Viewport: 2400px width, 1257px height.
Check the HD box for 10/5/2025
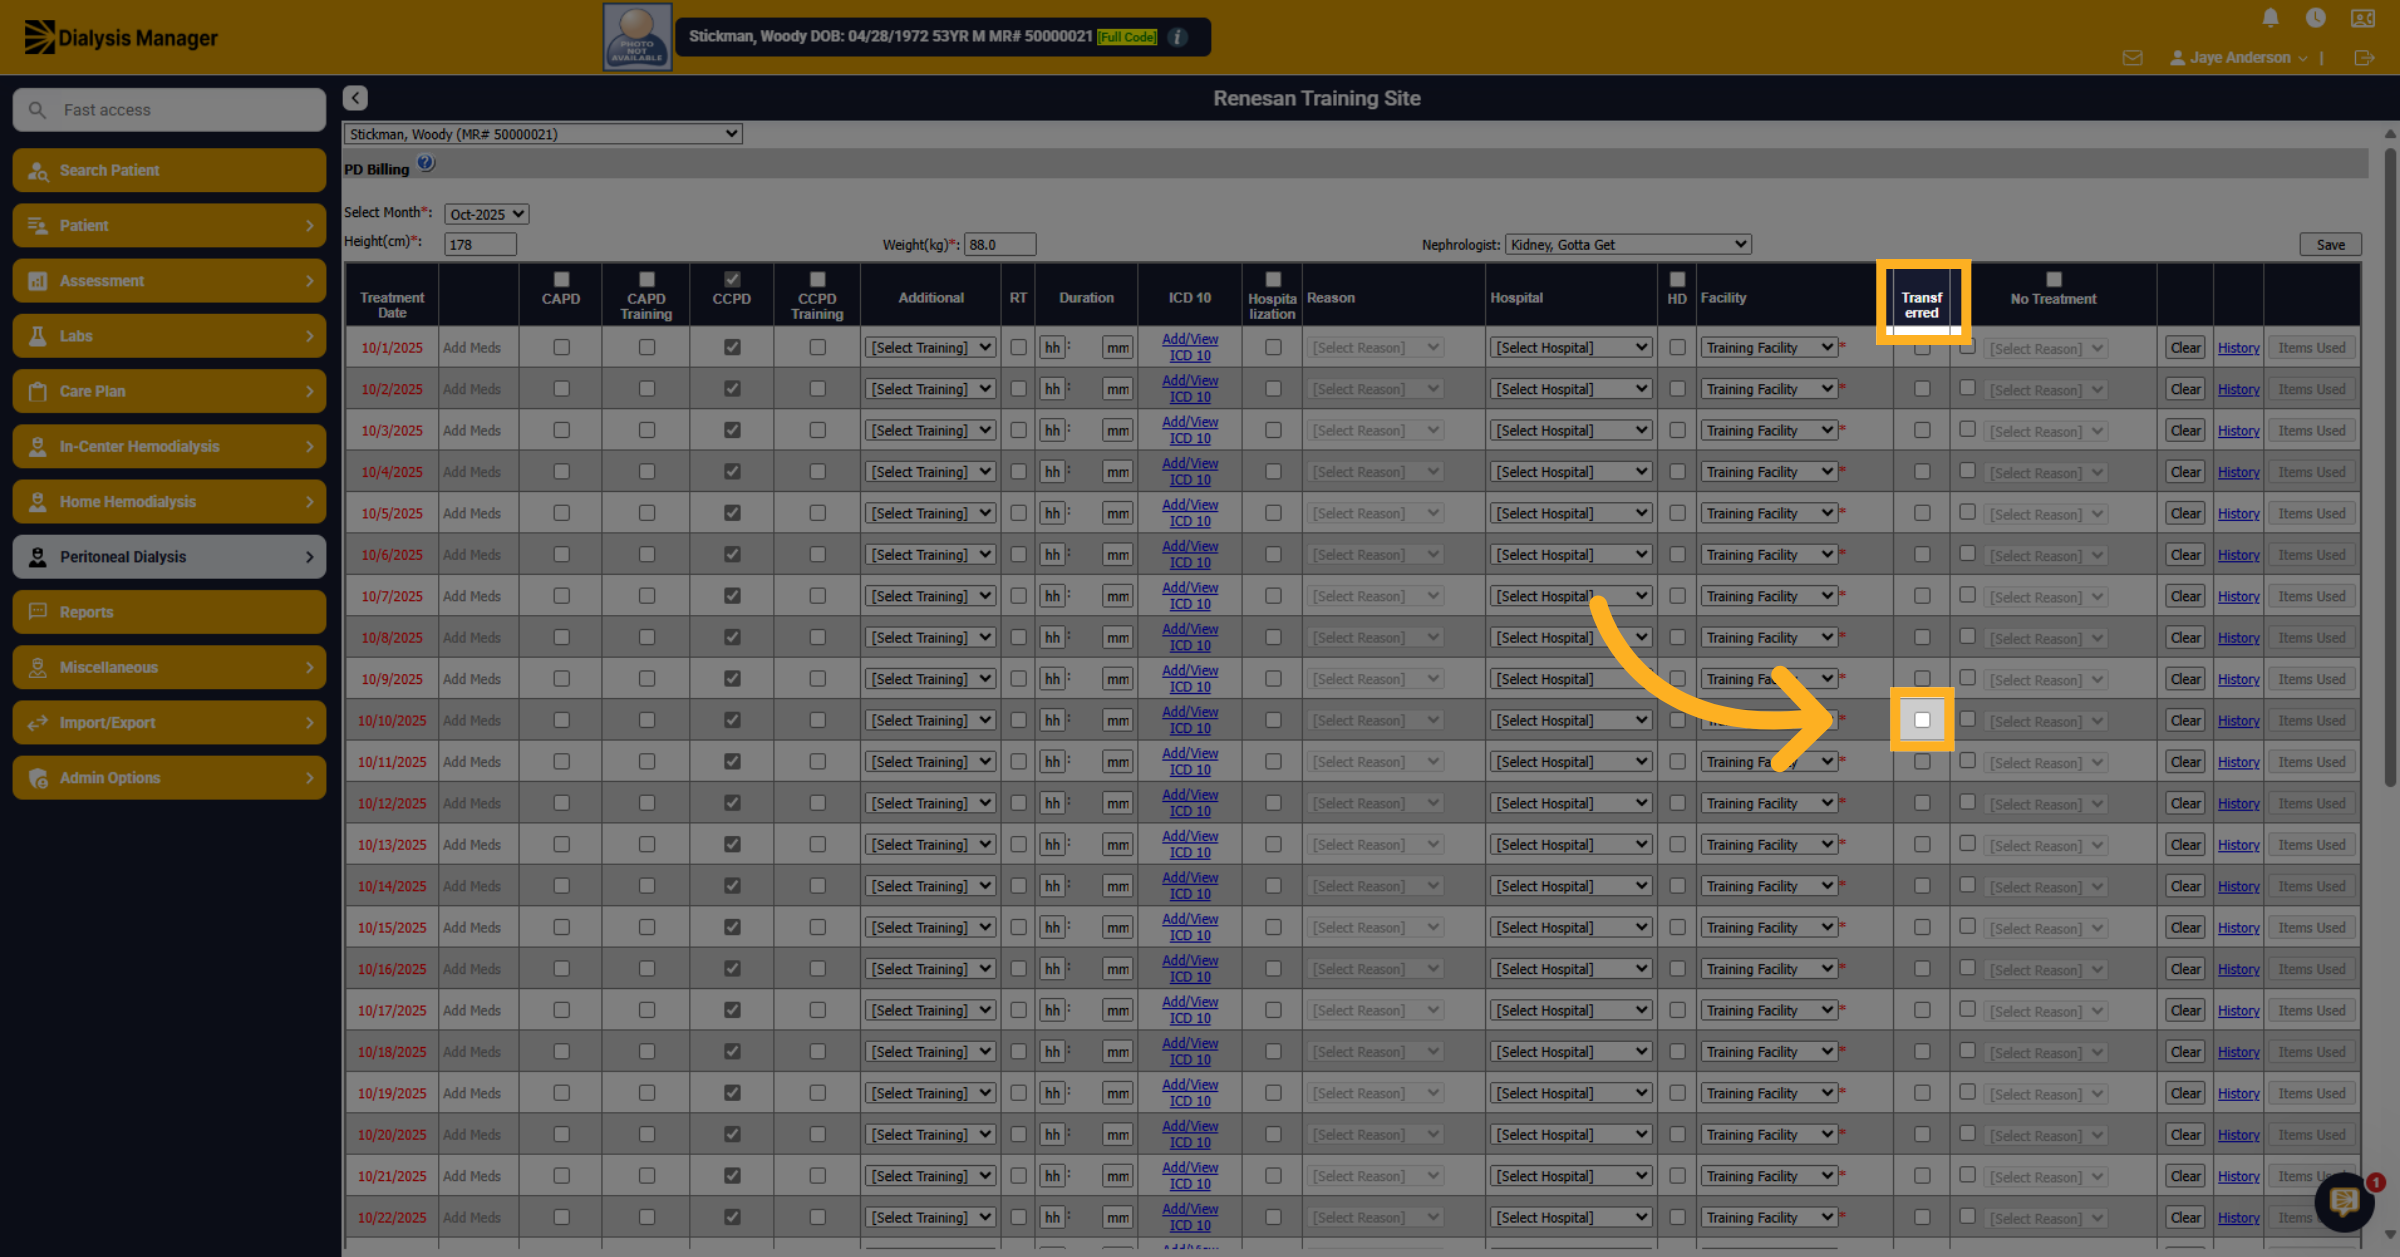[1677, 513]
